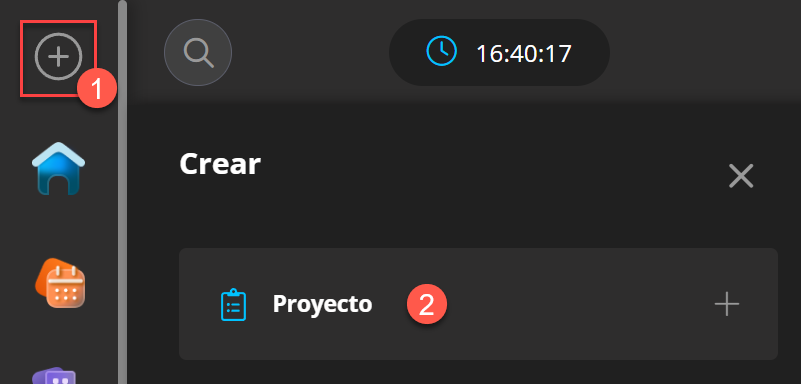Open the 16:40:17 time tracker display
This screenshot has width=801, height=384.
pyautogui.click(x=524, y=53)
